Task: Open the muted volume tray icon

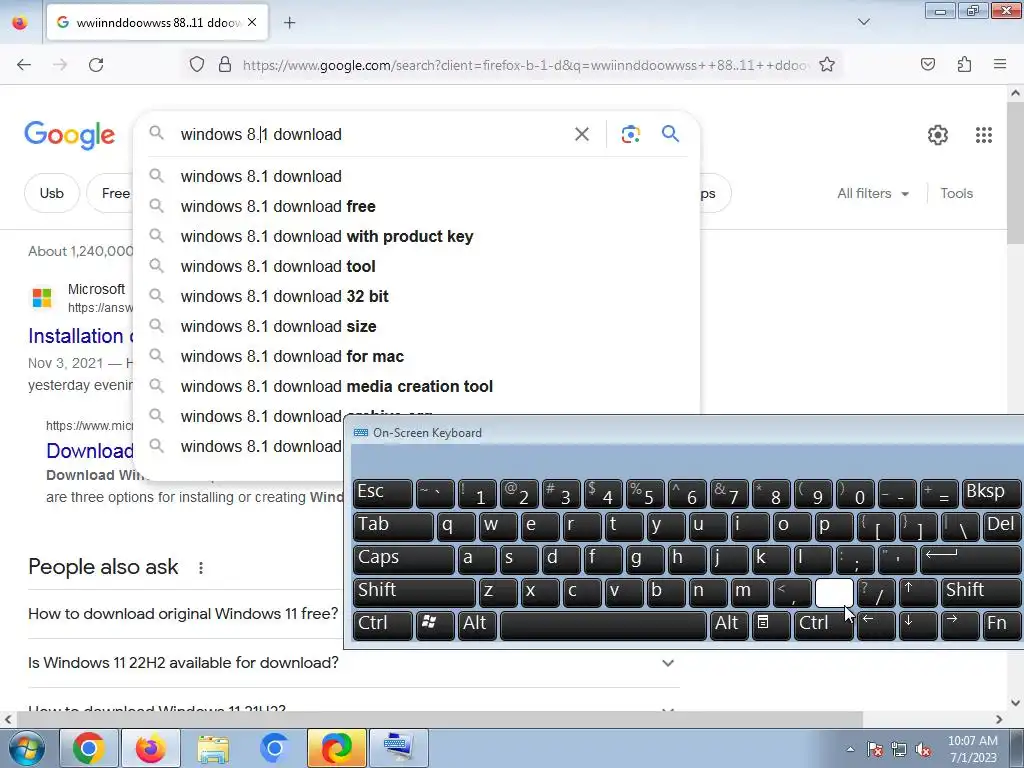Action: pos(923,750)
